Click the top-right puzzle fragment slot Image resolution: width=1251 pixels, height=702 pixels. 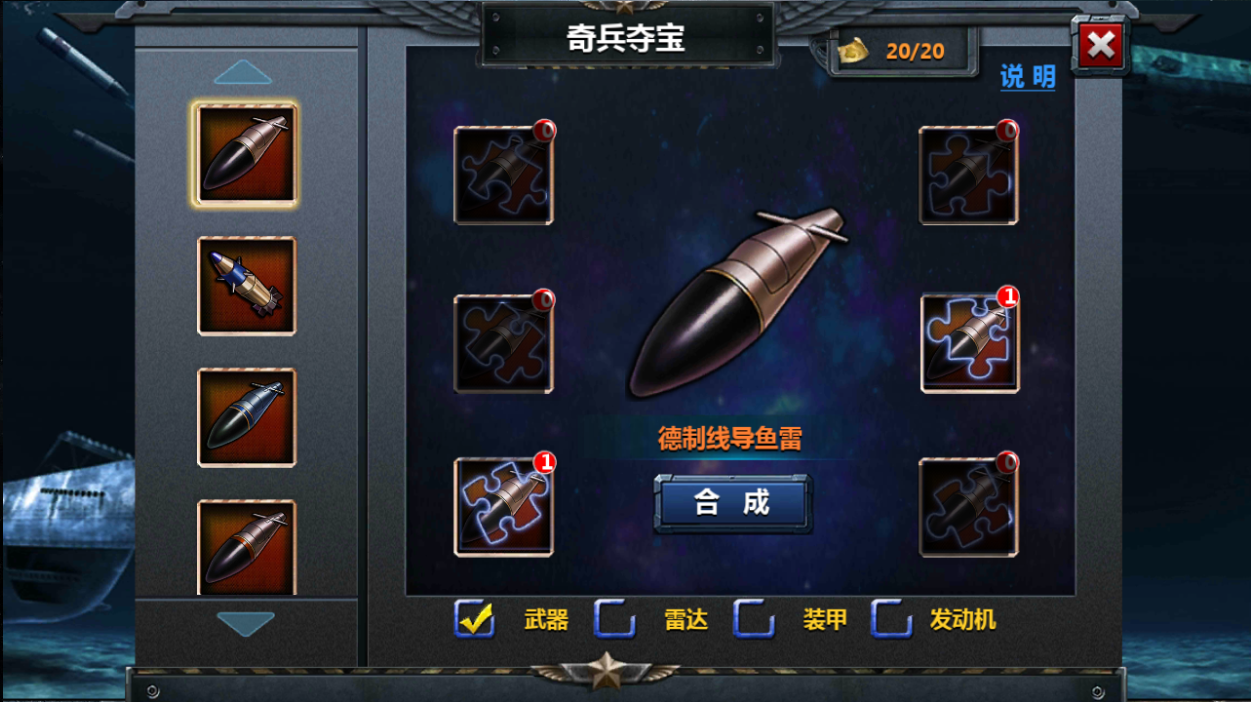[x=969, y=175]
